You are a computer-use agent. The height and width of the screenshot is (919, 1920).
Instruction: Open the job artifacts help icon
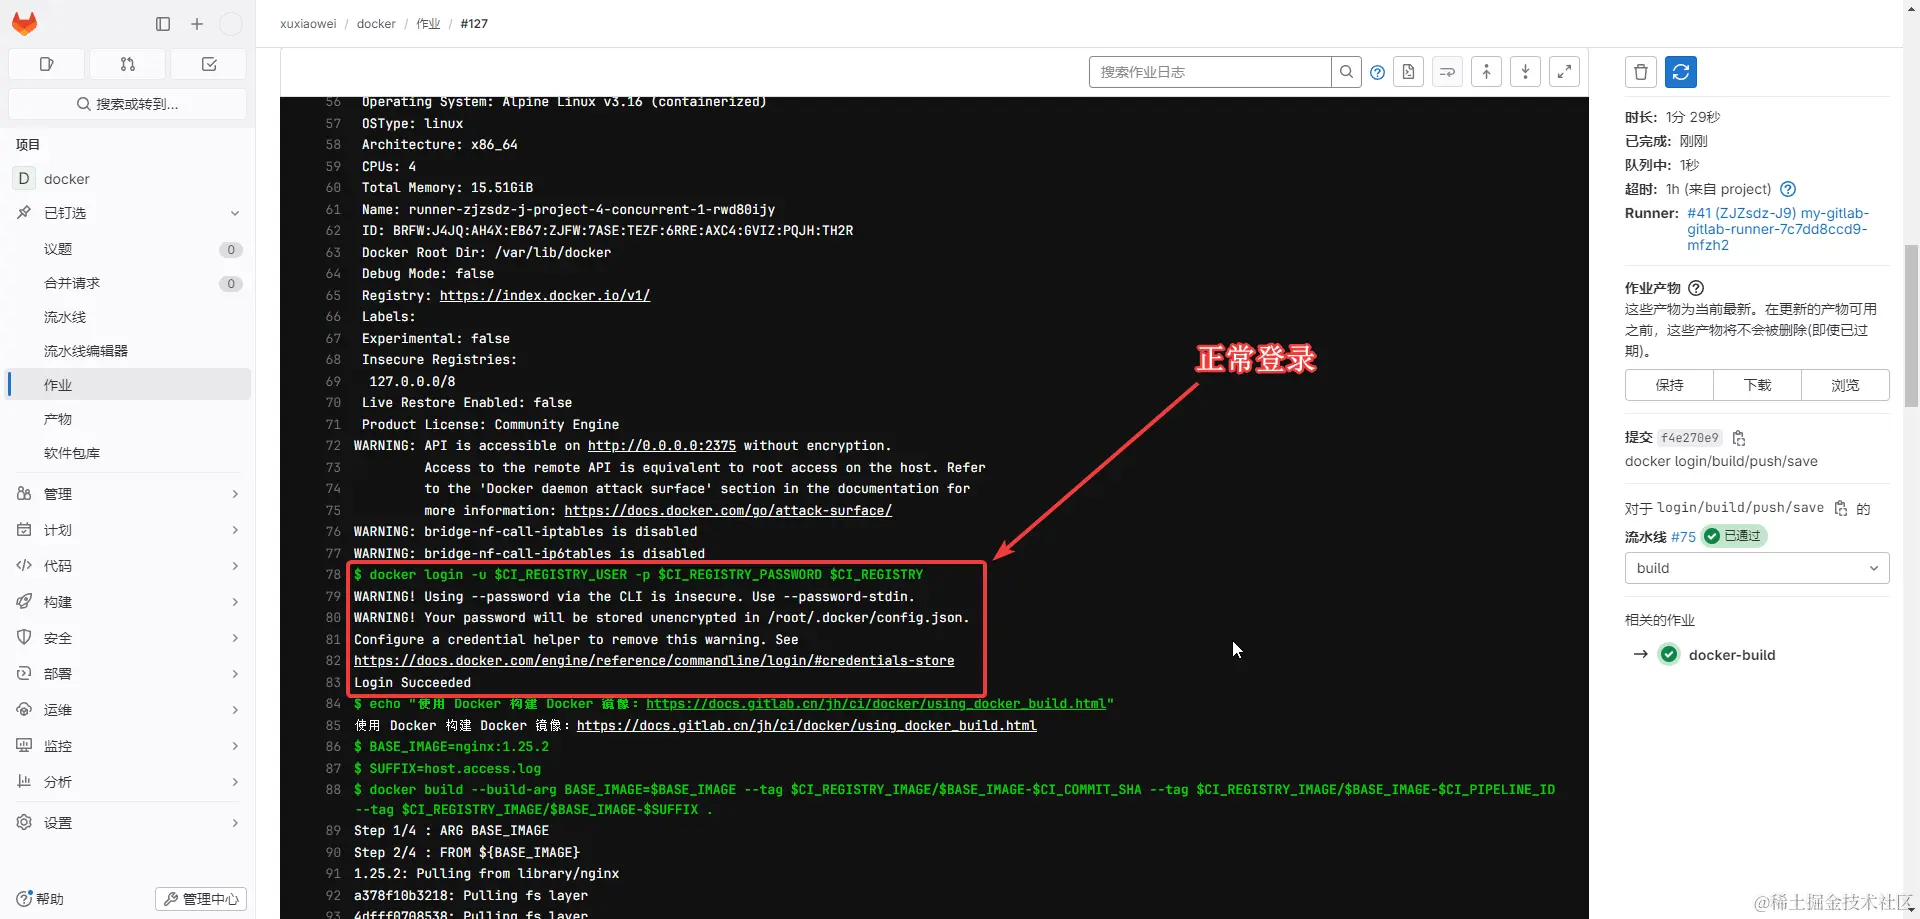[1696, 288]
